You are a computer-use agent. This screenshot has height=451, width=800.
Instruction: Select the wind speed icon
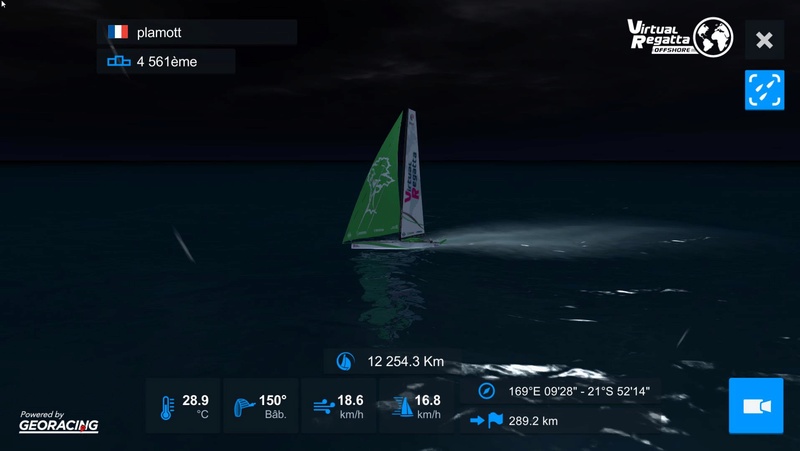(x=324, y=407)
